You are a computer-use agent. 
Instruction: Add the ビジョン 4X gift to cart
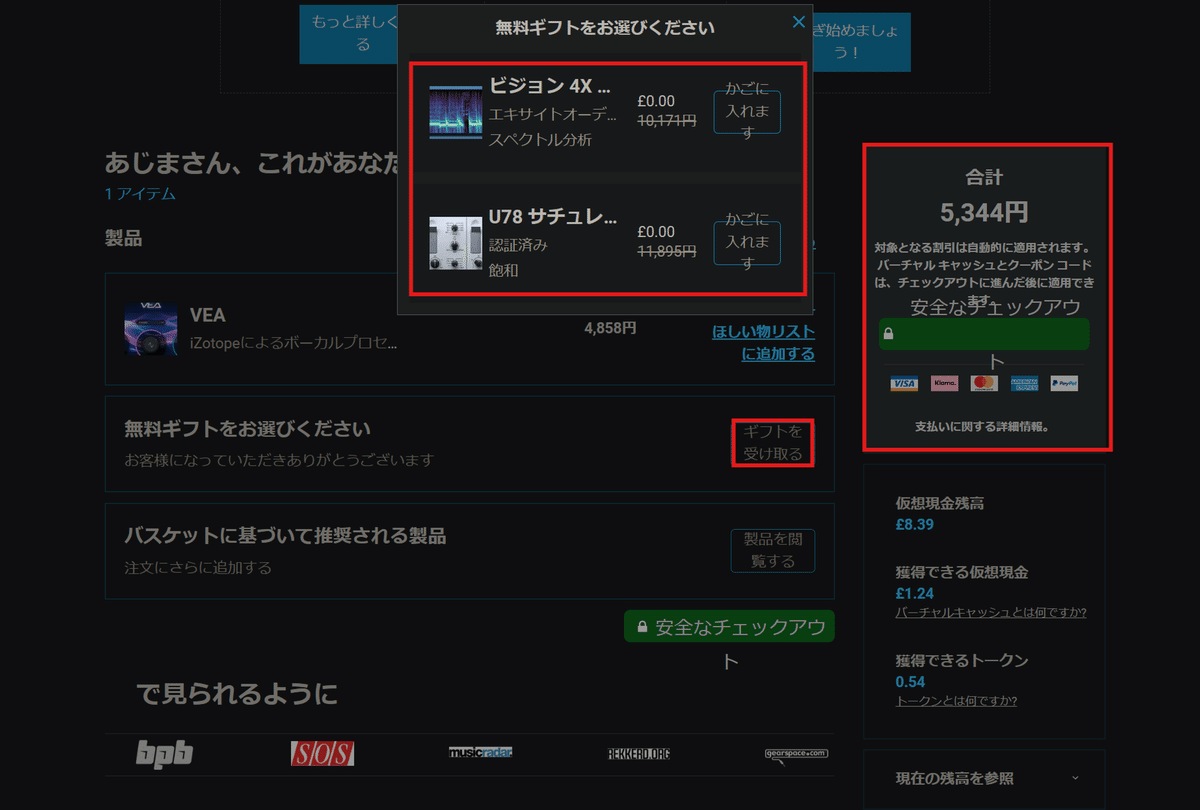[x=747, y=112]
